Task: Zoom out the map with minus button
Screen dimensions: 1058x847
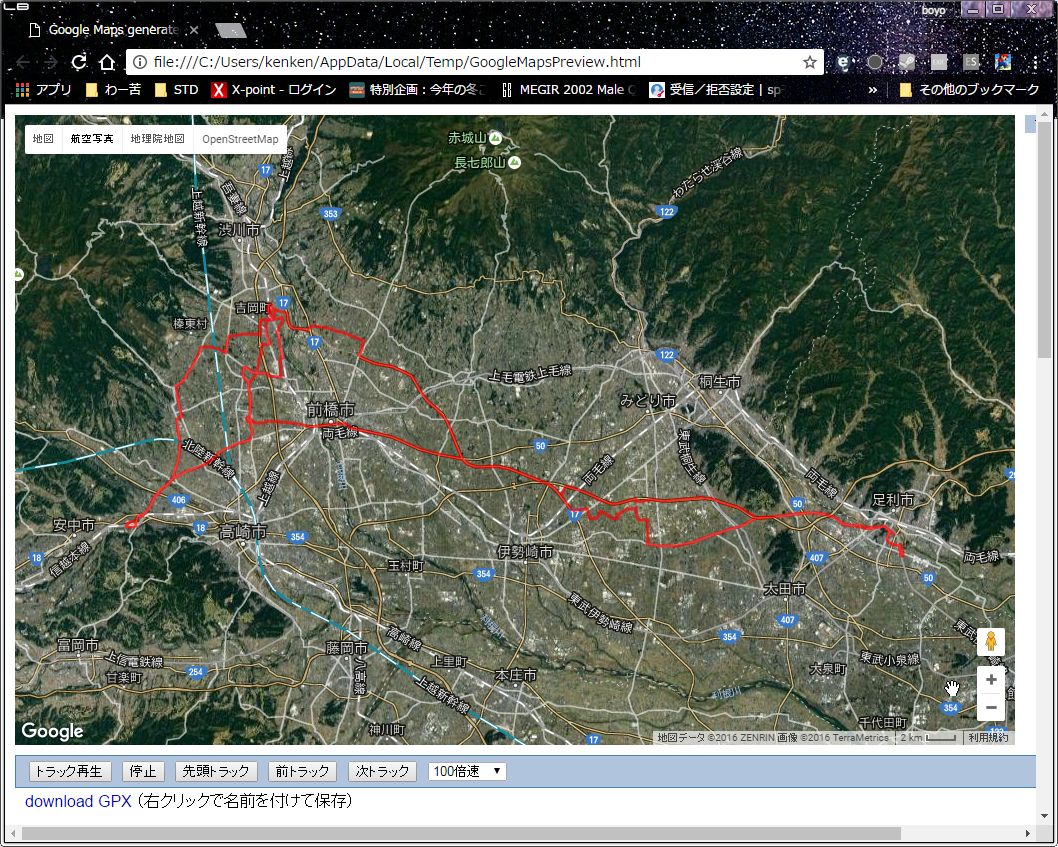Action: point(991,707)
